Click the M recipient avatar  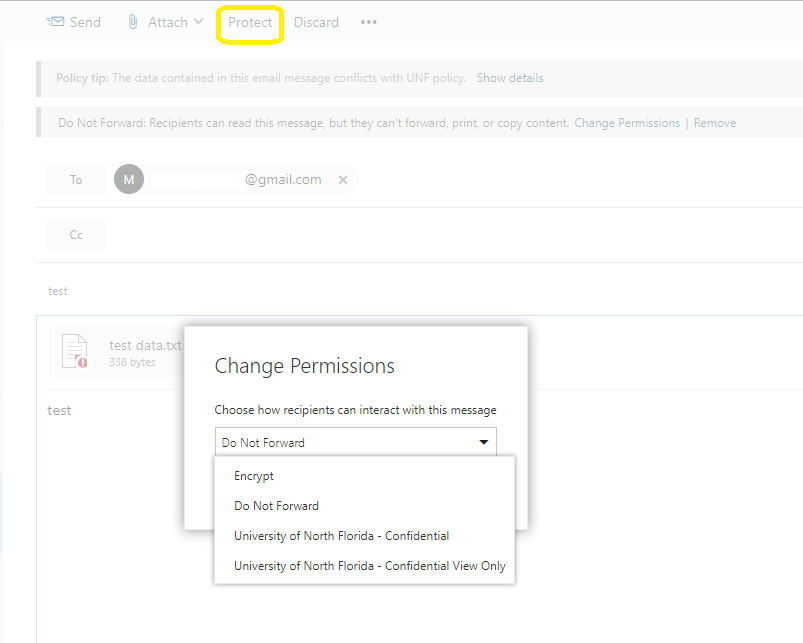coord(129,179)
